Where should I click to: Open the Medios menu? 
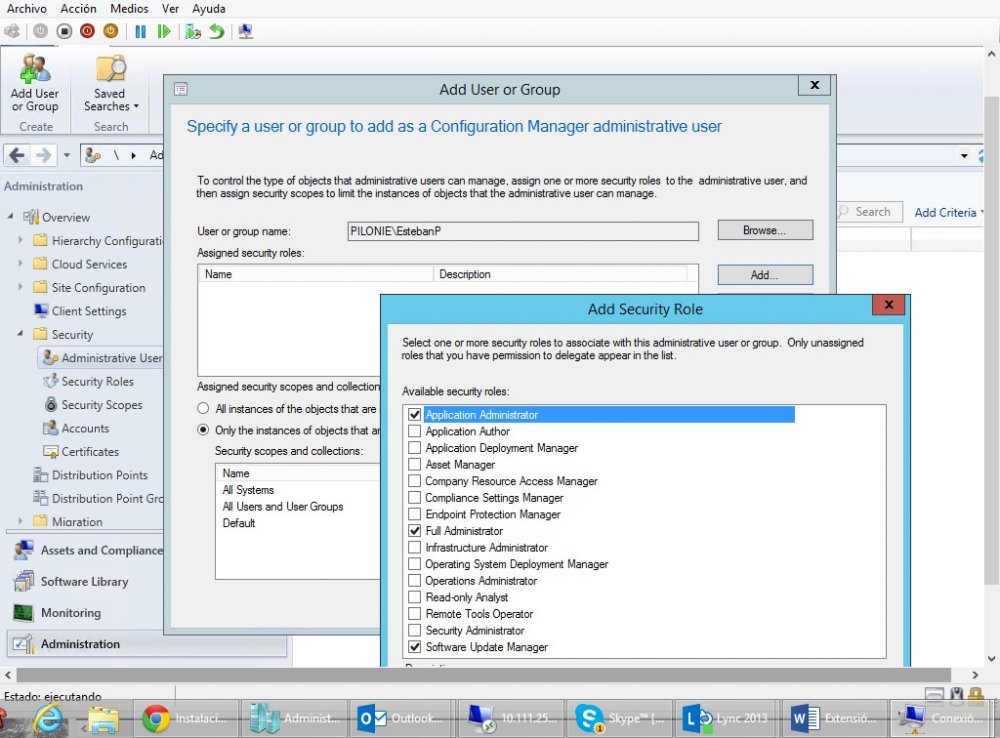(129, 8)
